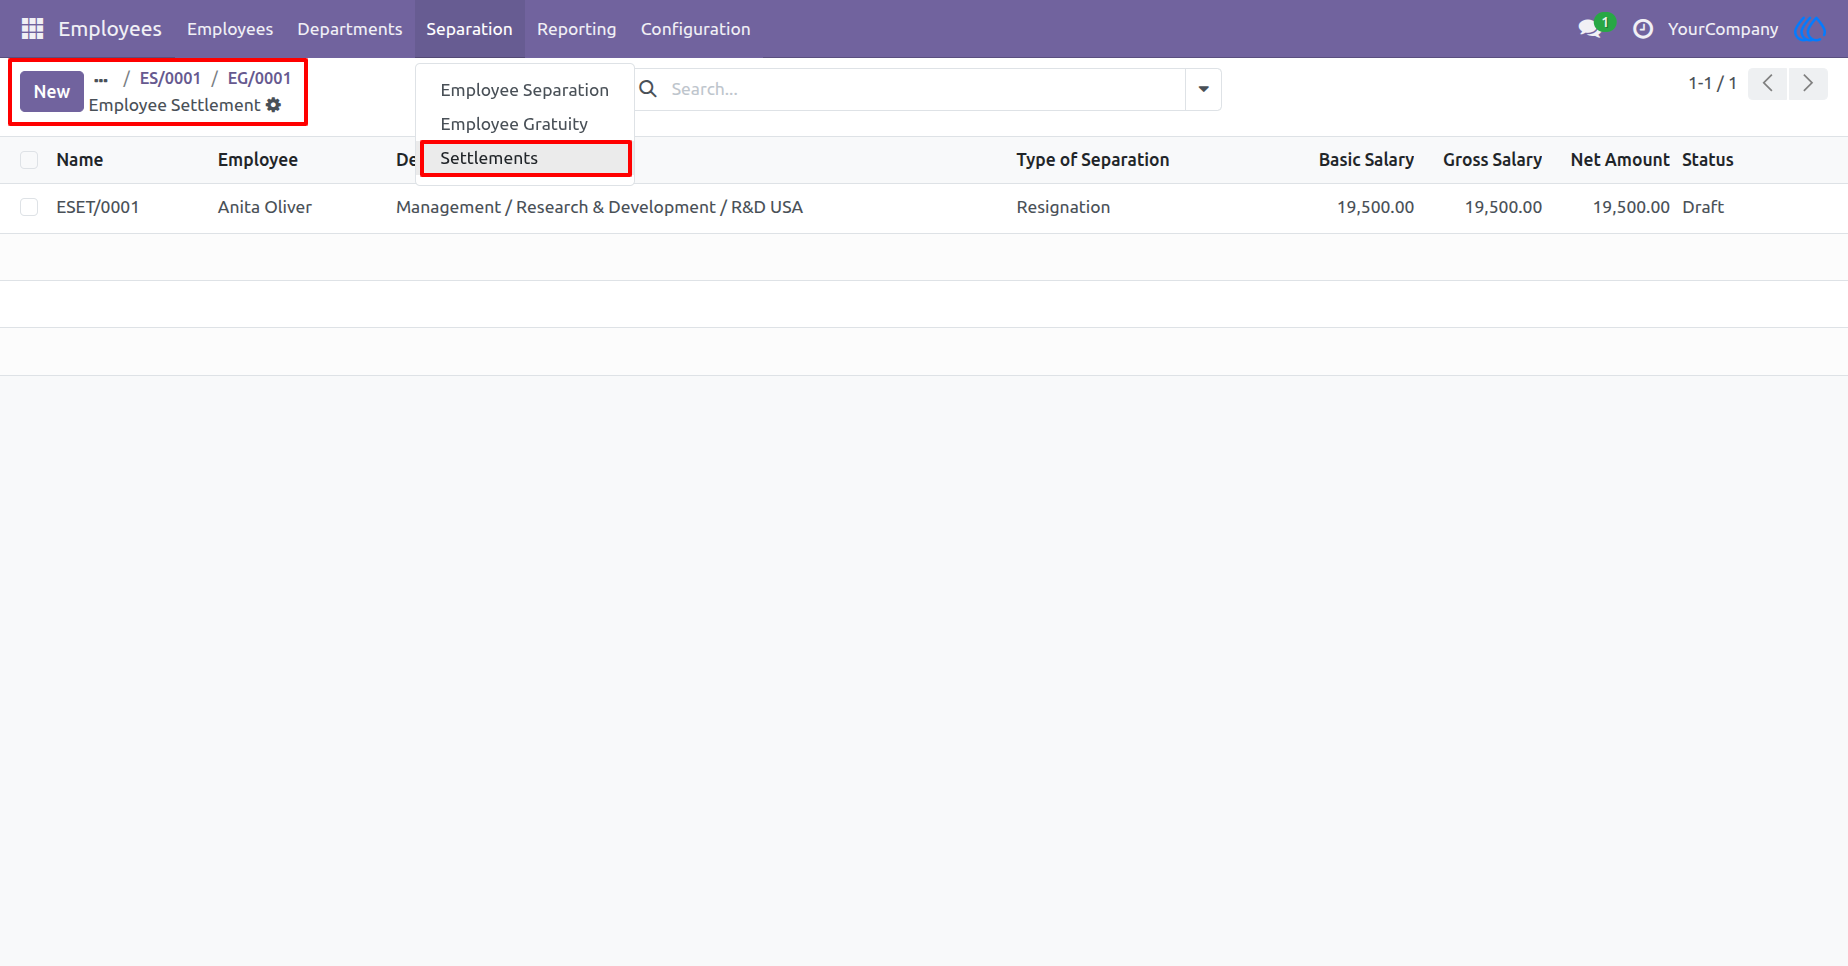Sort by Net Amount column header
Image resolution: width=1848 pixels, height=966 pixels.
[1620, 160]
